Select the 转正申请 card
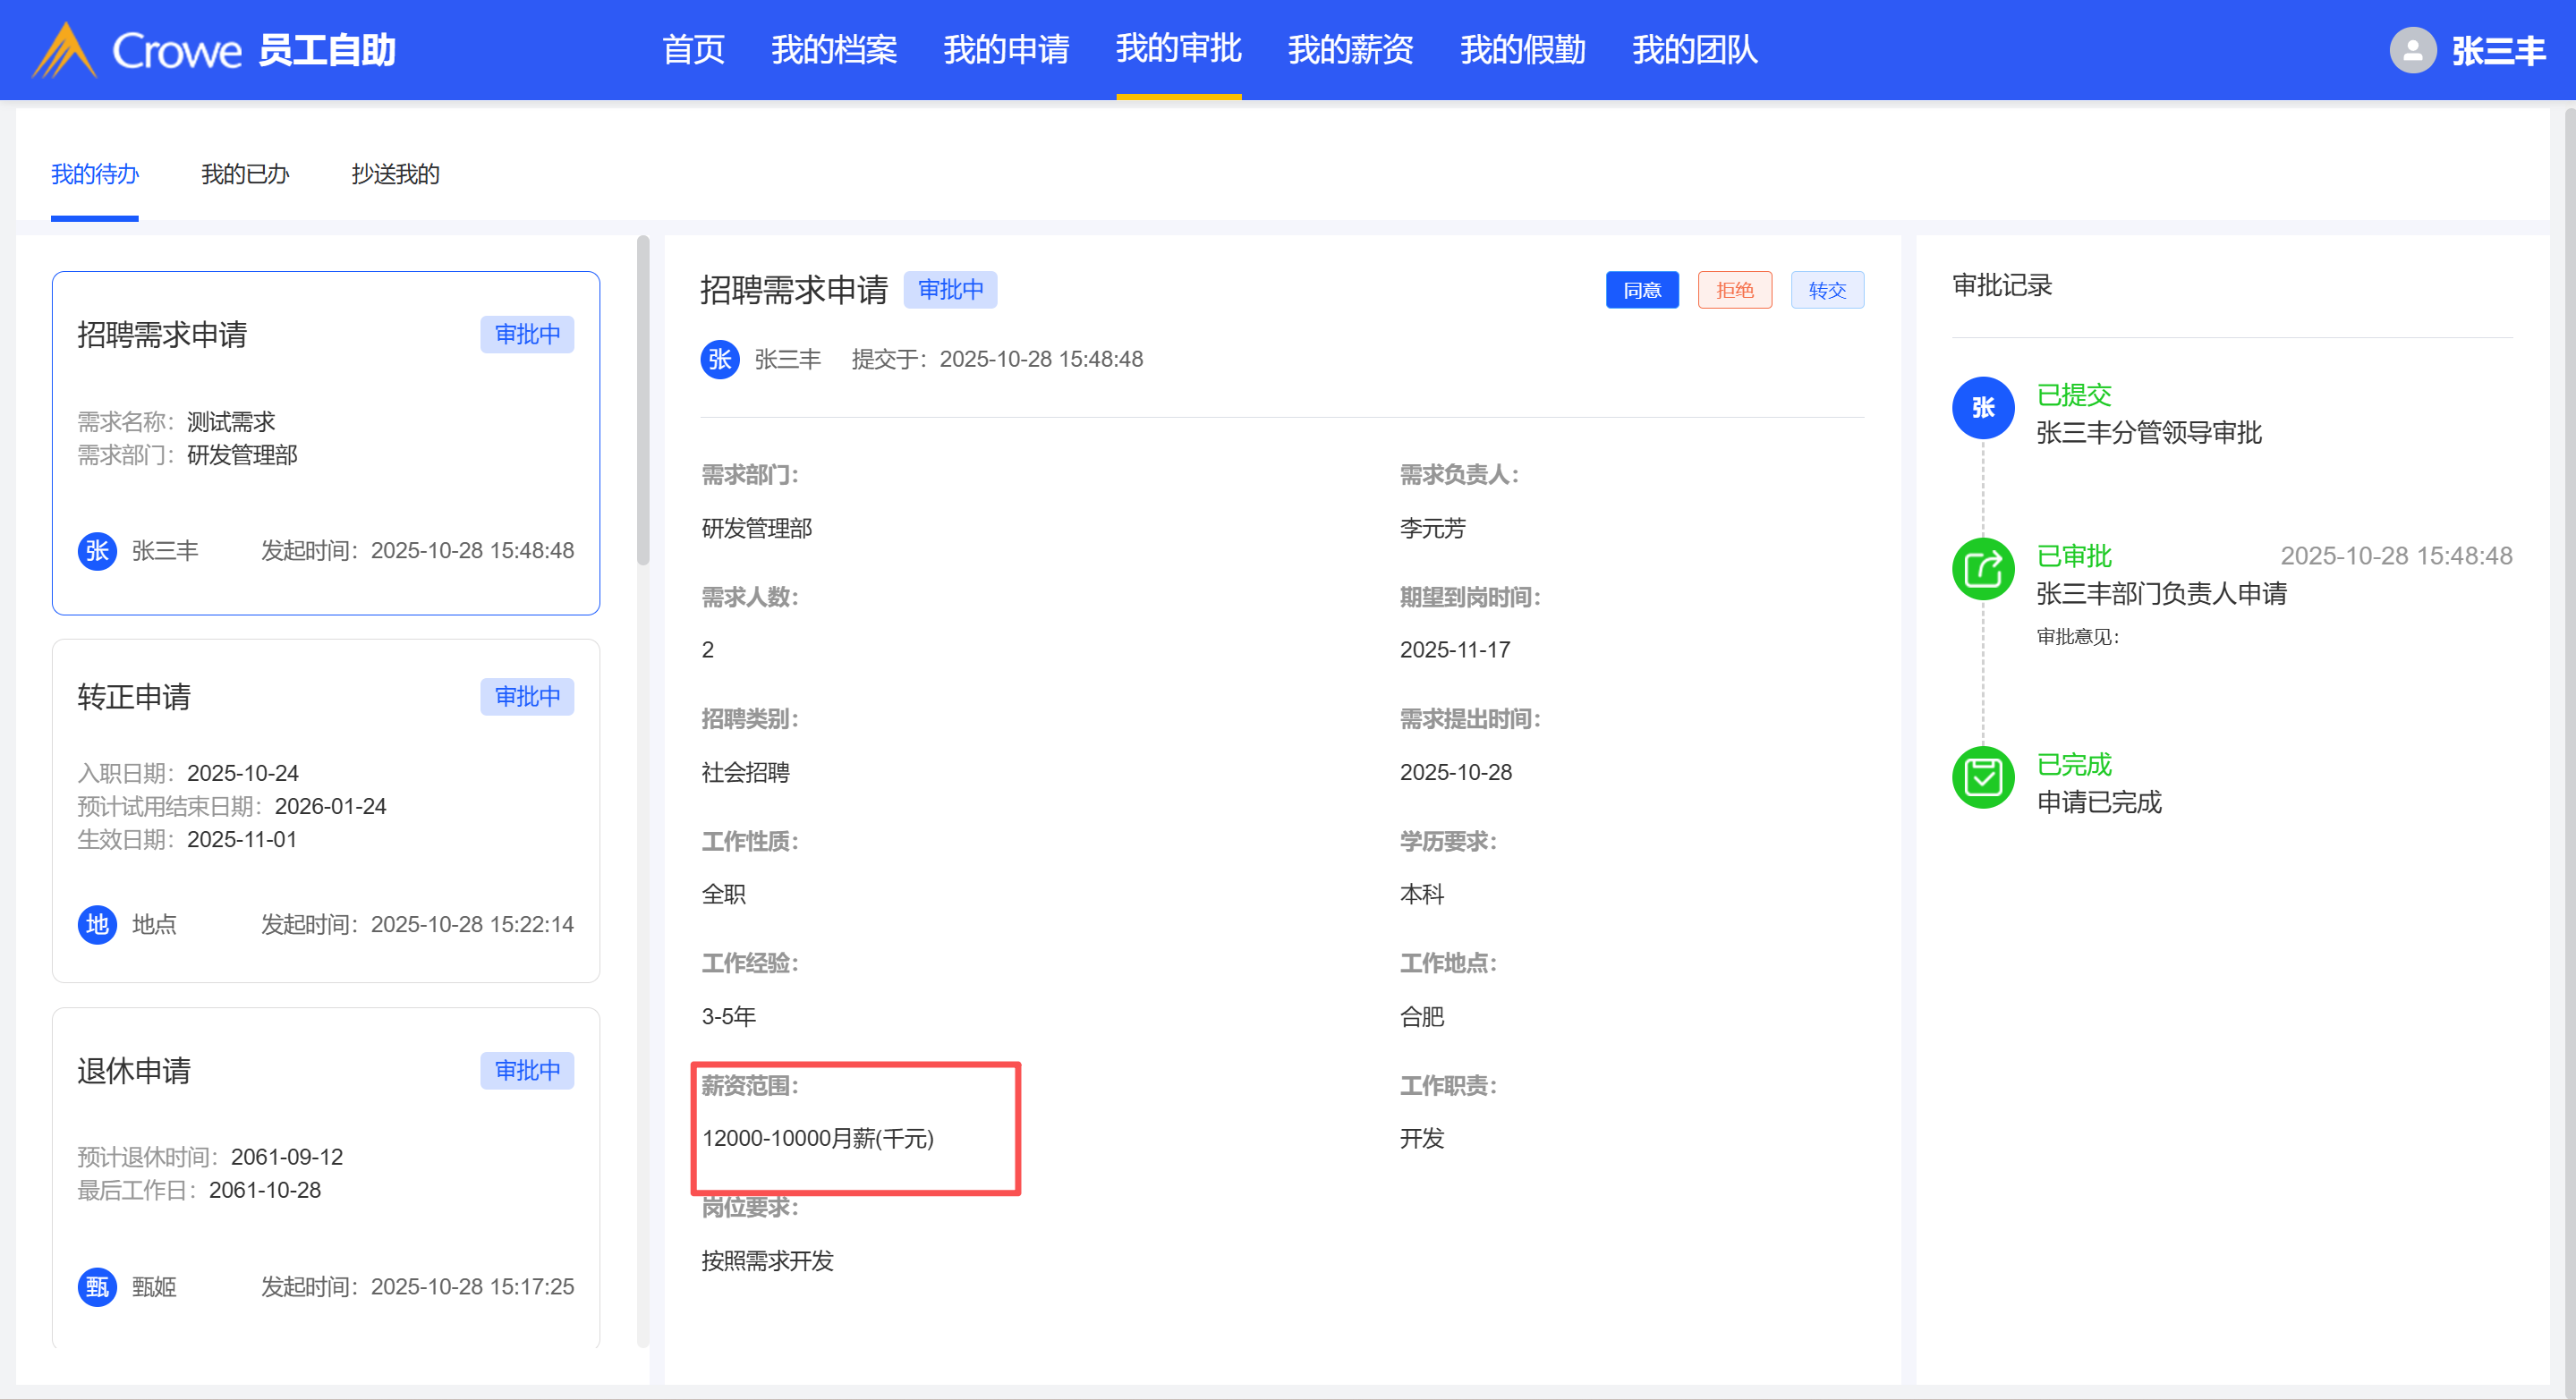Screen dimensions: 2576x1400 [325, 810]
